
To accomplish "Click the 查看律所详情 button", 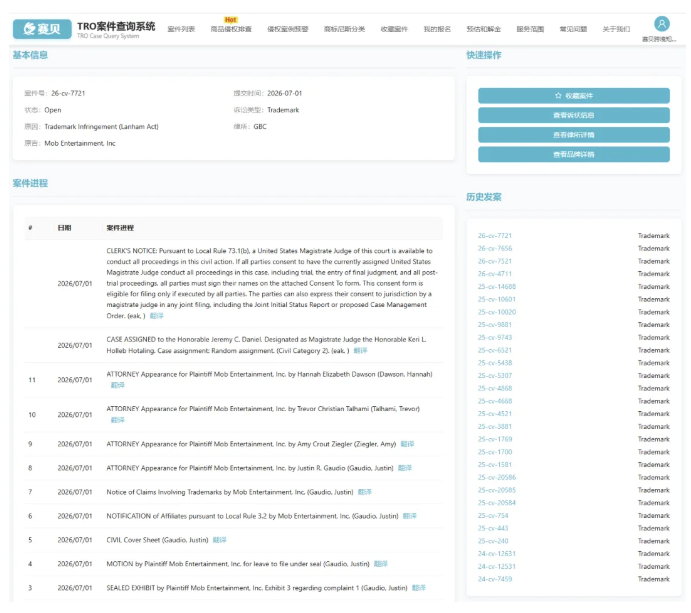I will click(x=573, y=135).
